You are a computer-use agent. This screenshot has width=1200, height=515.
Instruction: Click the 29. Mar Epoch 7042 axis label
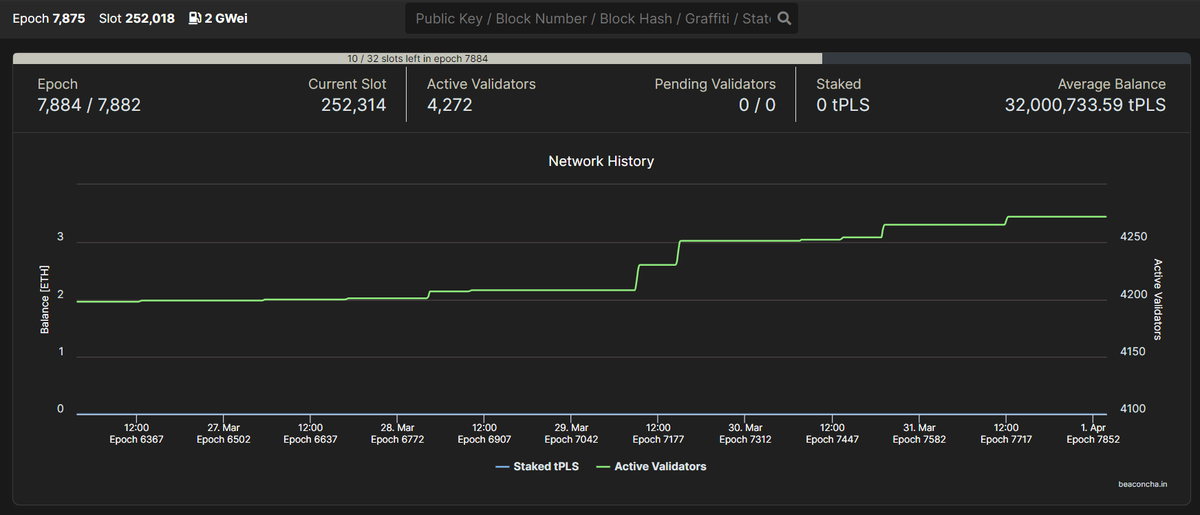[x=572, y=433]
